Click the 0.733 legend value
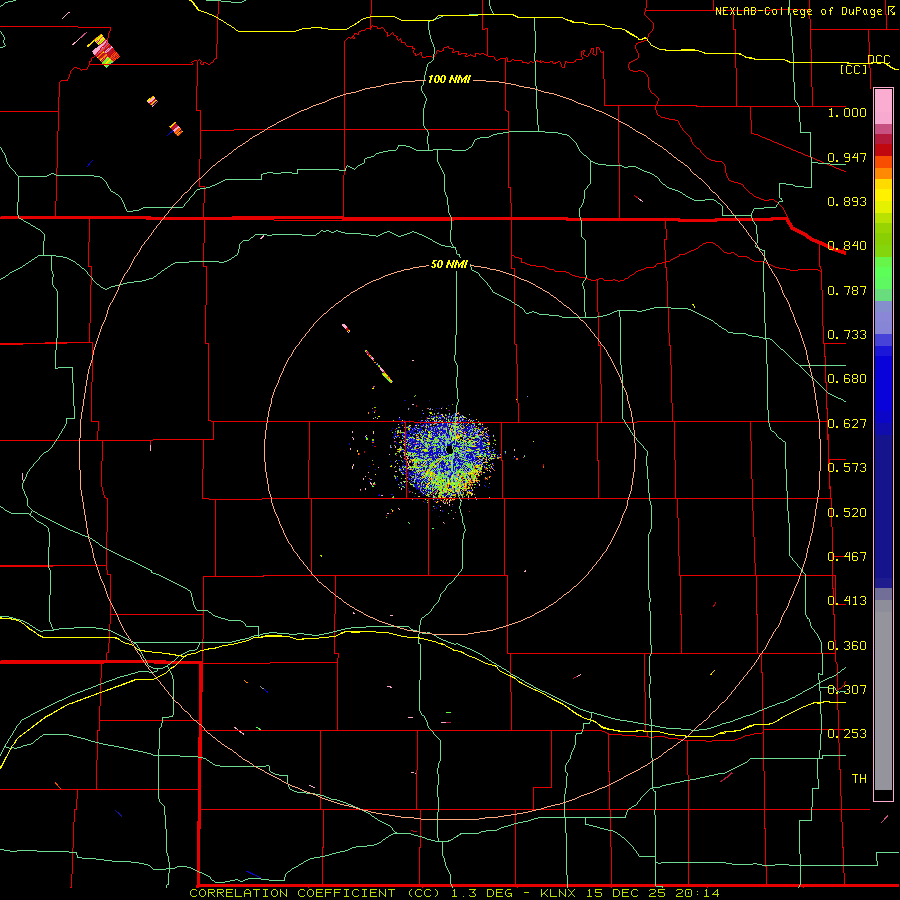This screenshot has width=900, height=900. [847, 335]
